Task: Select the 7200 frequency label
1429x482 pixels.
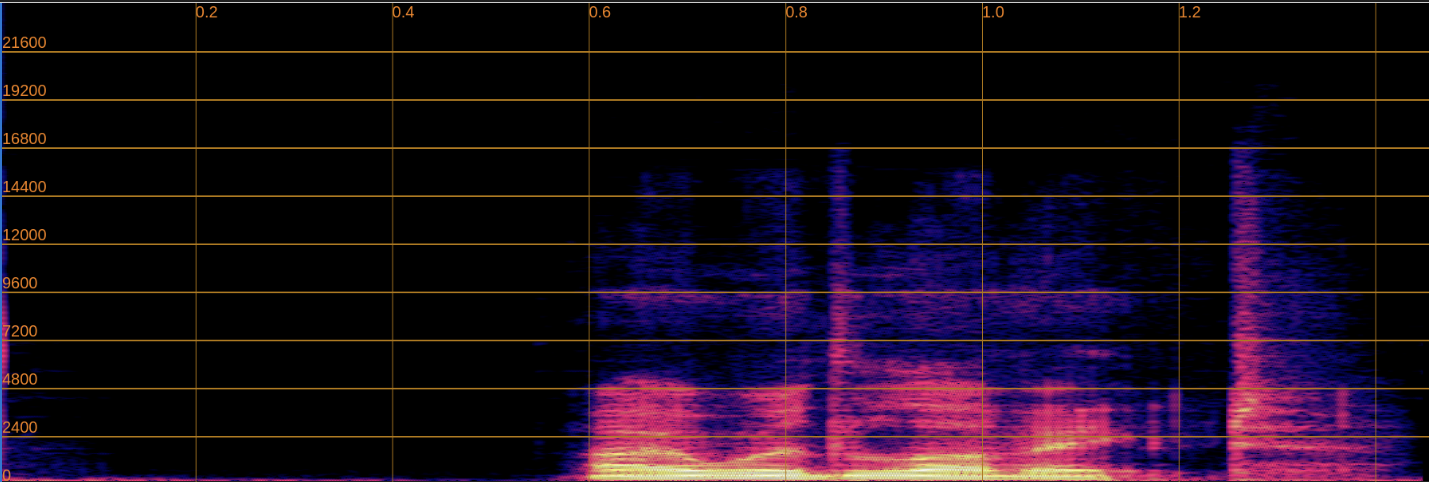Action: [20, 331]
